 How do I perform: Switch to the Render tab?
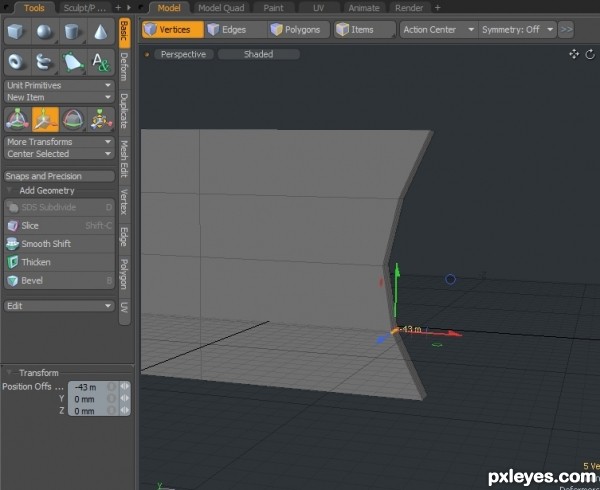[x=409, y=8]
